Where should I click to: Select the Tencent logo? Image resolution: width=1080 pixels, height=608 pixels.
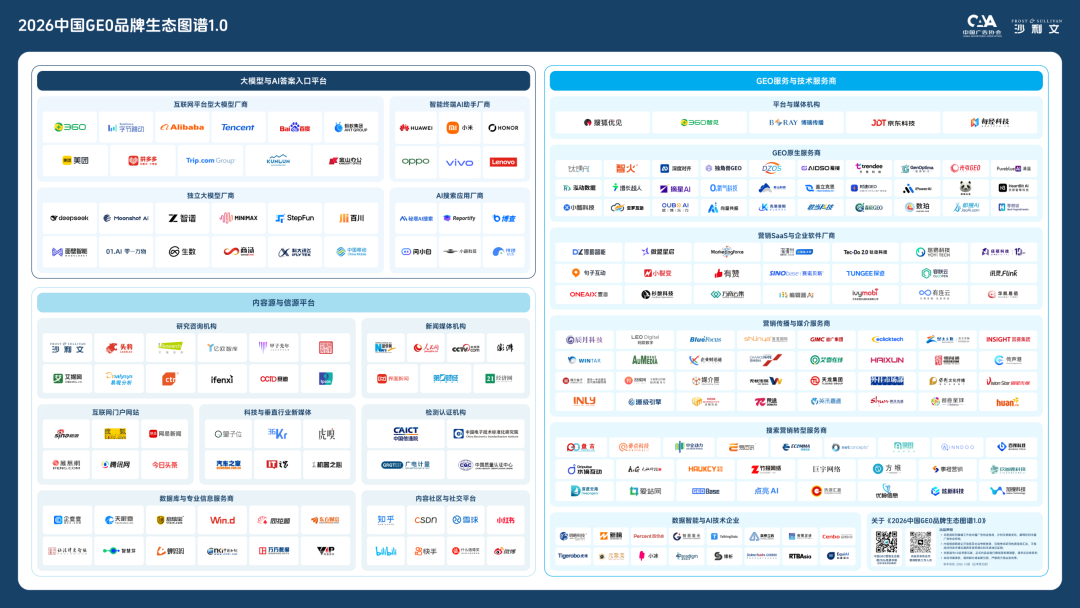(x=238, y=127)
